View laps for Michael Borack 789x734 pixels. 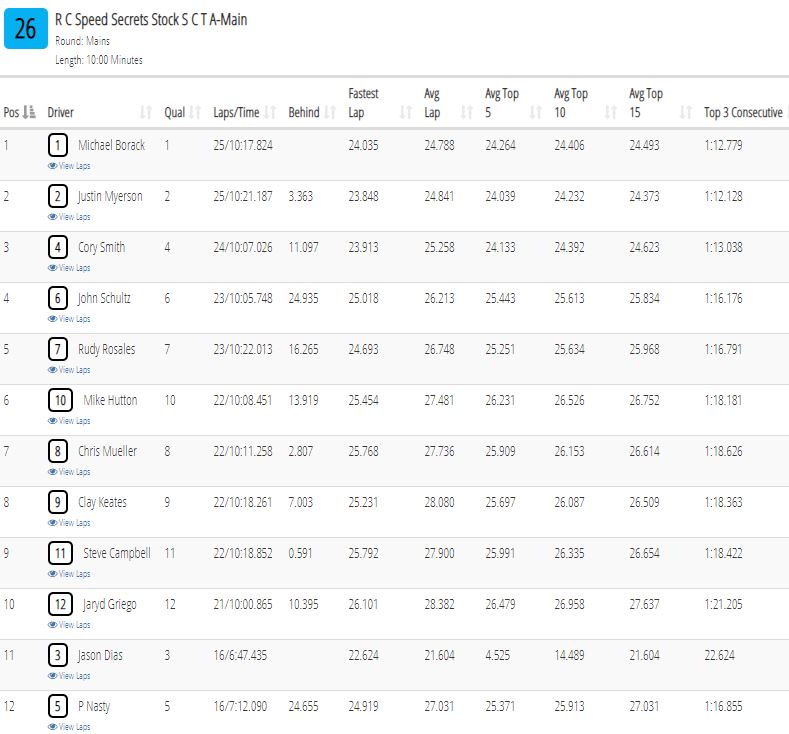pos(69,166)
